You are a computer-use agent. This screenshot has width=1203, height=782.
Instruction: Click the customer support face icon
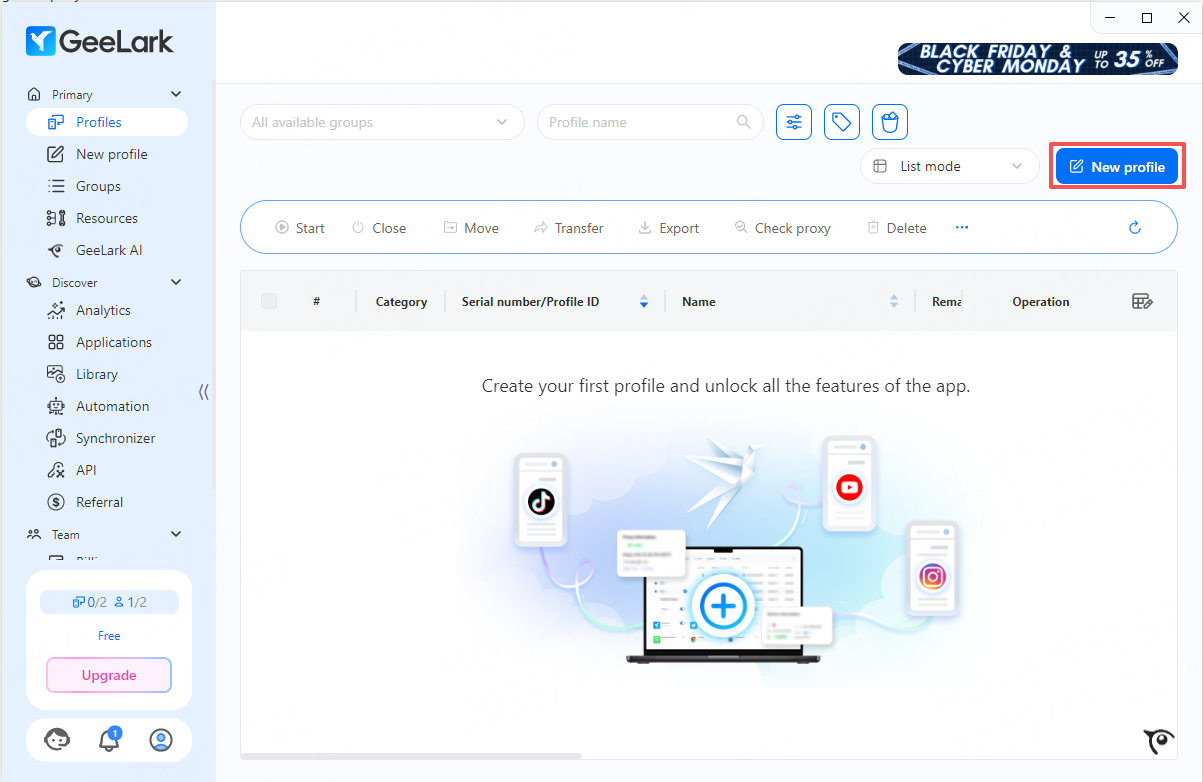pos(58,740)
